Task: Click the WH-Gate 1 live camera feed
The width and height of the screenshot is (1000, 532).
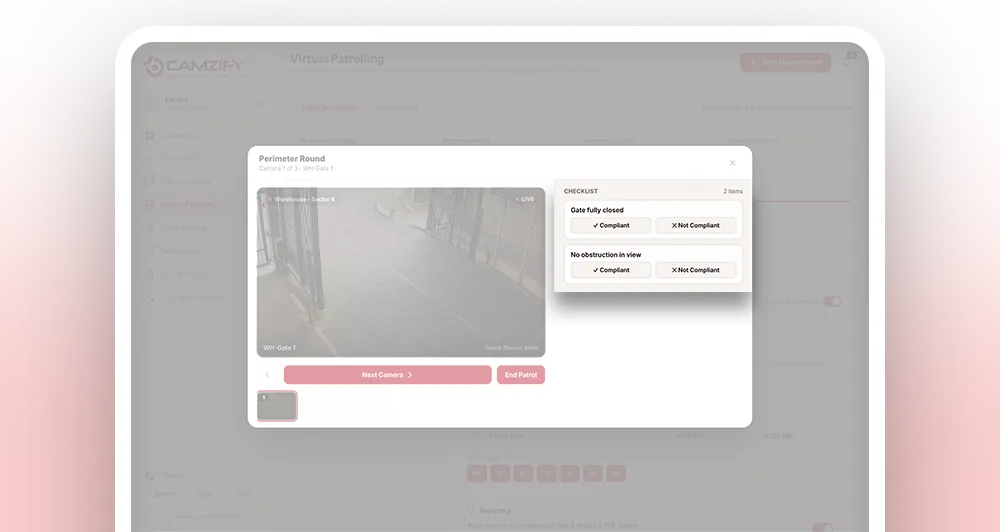Action: coord(401,272)
